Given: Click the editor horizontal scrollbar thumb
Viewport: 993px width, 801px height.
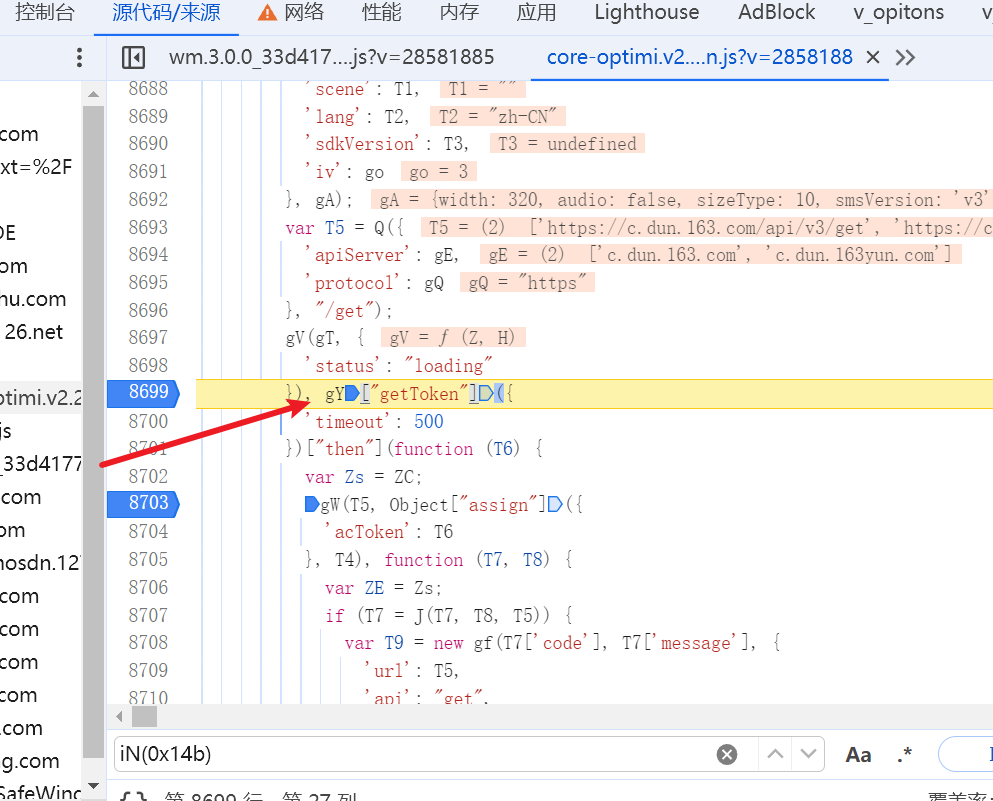Looking at the screenshot, I should click(x=144, y=717).
